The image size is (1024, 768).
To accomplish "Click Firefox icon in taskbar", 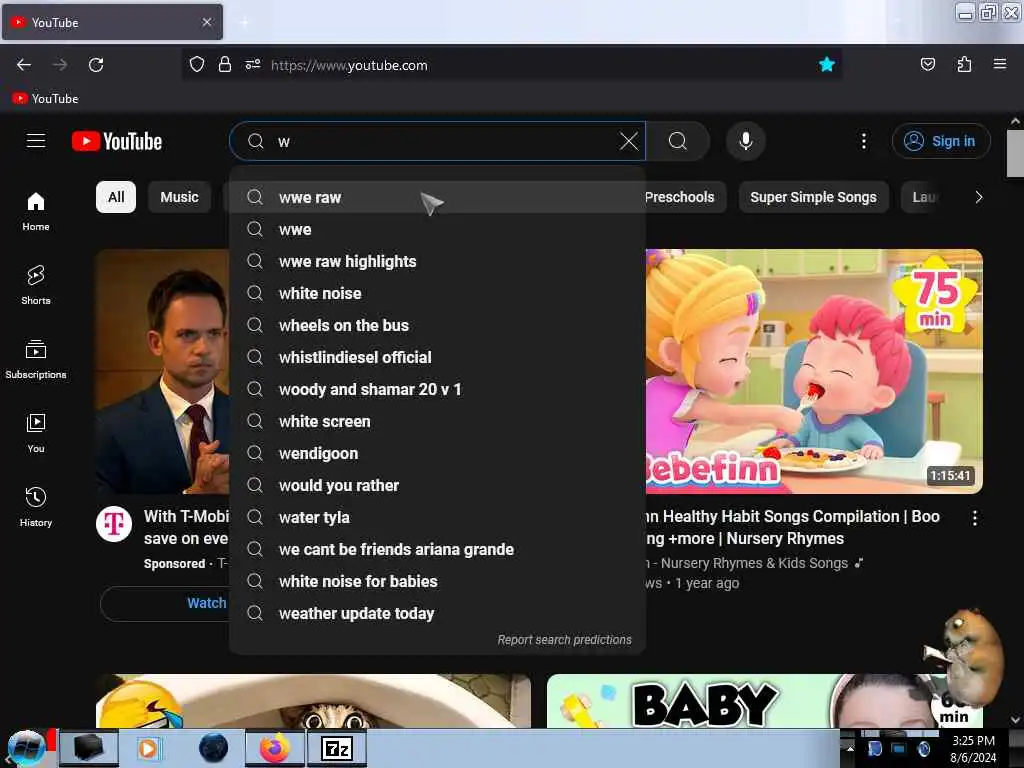I will point(275,748).
